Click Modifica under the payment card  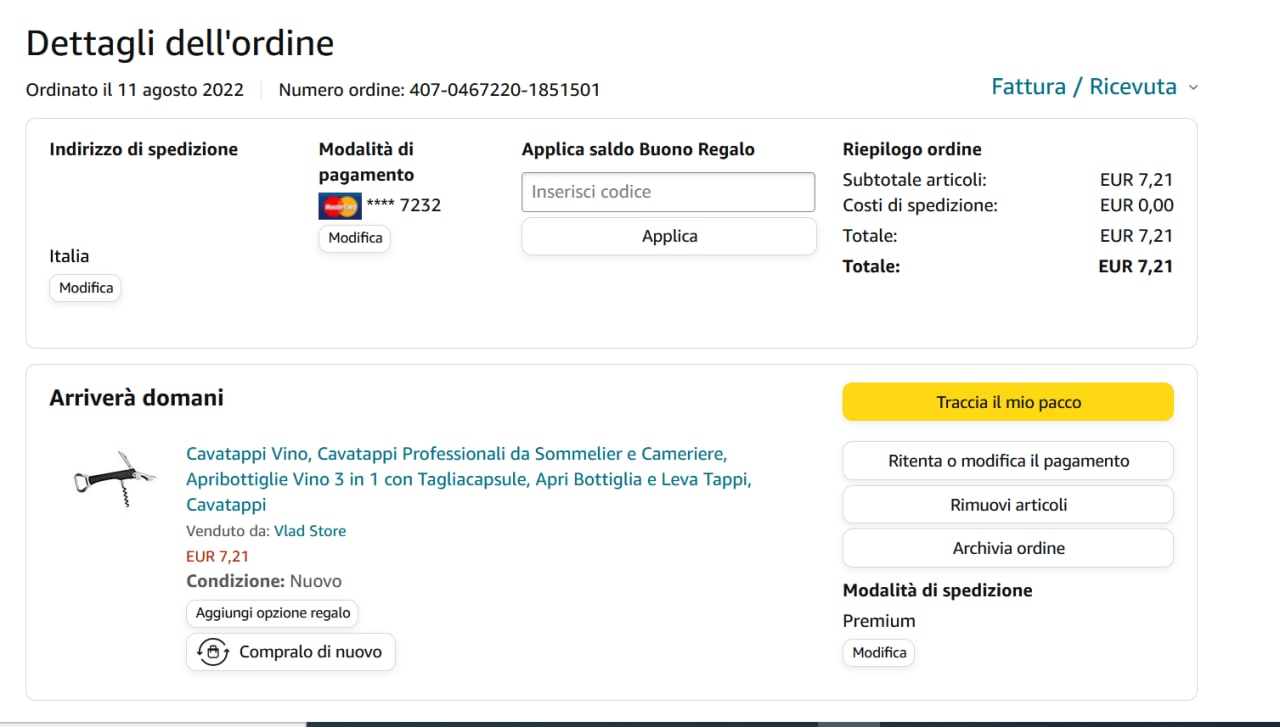click(x=355, y=238)
